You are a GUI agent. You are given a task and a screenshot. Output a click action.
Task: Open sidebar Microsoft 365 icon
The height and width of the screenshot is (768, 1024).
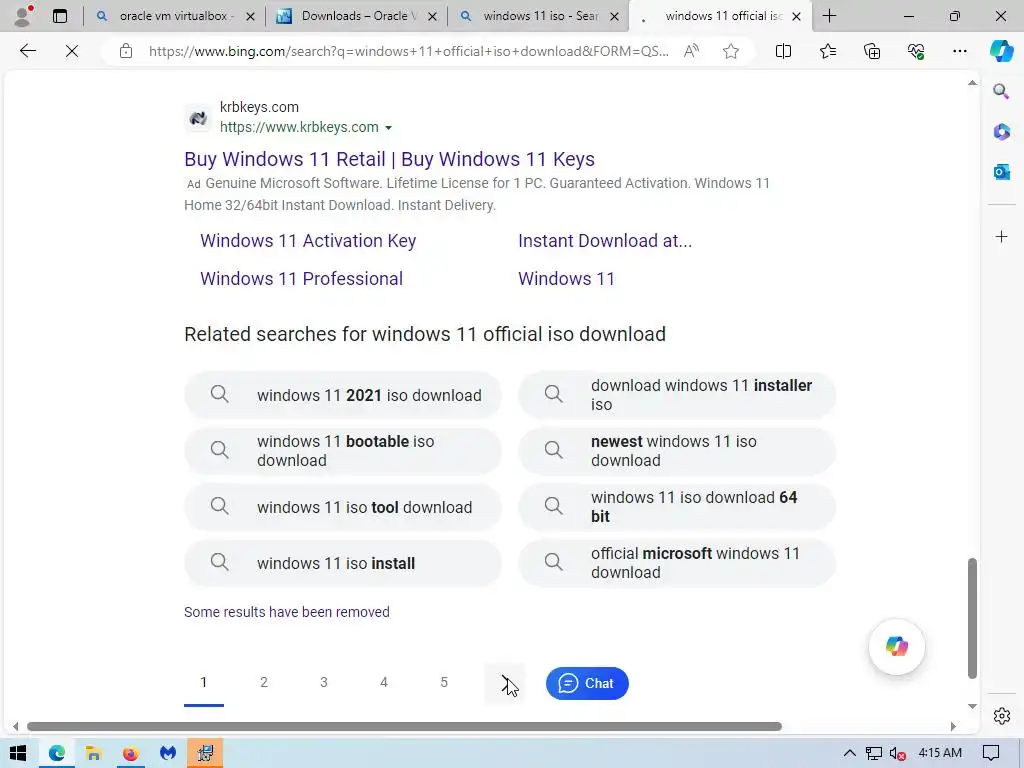point(1001,132)
